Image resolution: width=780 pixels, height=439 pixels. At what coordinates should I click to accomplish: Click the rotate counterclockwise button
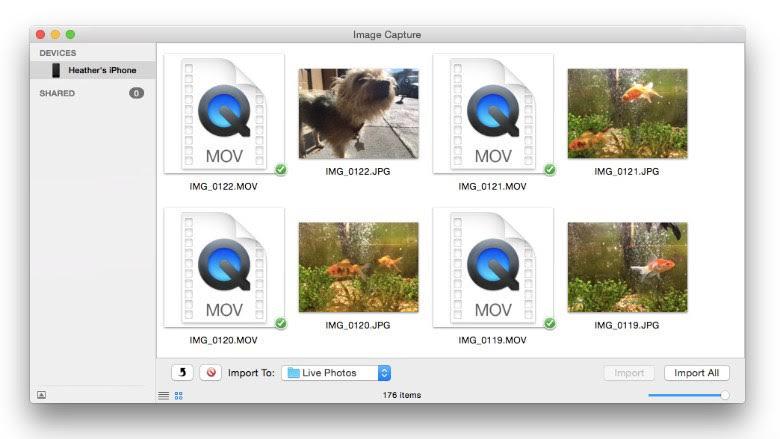tap(182, 372)
